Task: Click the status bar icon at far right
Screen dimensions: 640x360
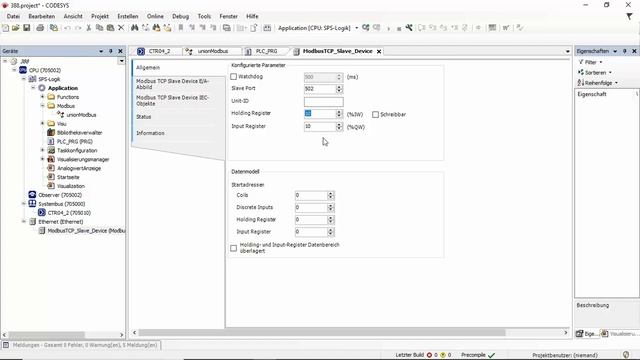Action: (626, 355)
